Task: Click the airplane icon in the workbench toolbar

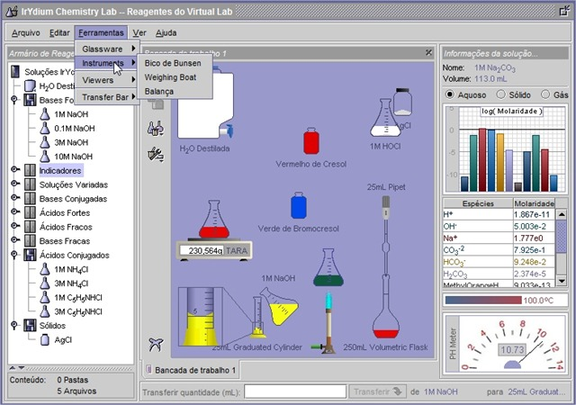Action: click(x=156, y=344)
